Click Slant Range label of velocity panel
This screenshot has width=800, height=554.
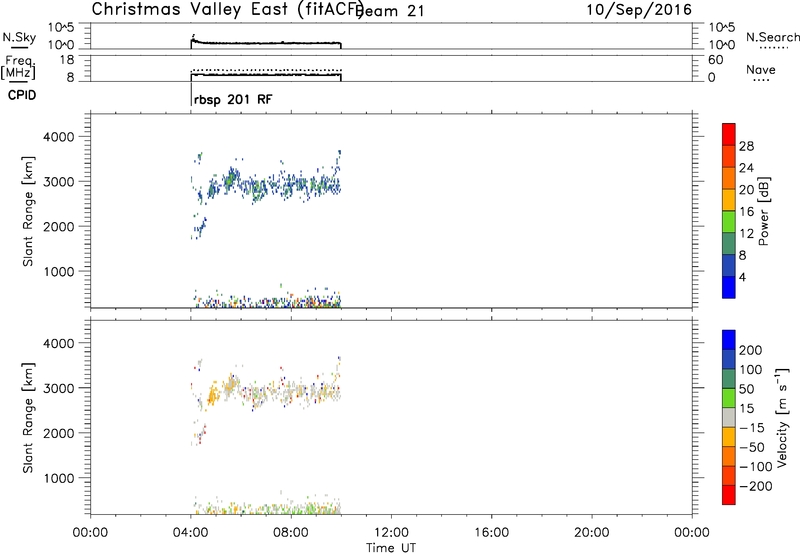(28, 418)
